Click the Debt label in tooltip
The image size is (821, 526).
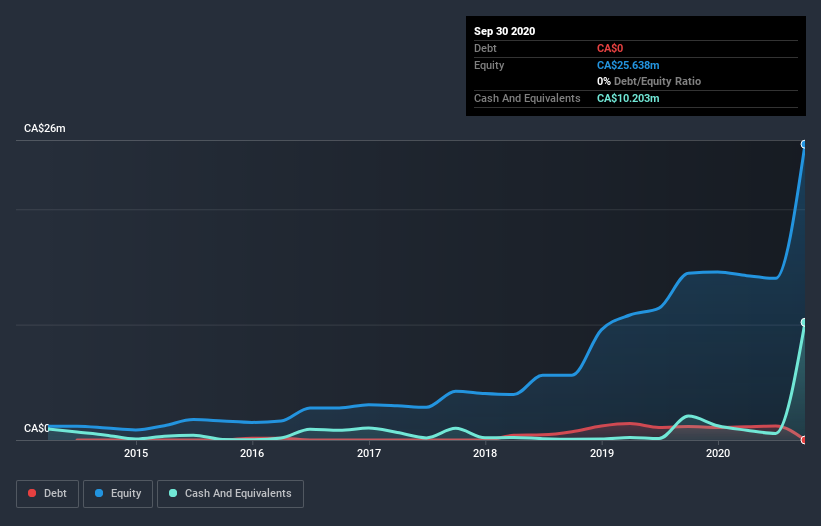click(x=485, y=48)
